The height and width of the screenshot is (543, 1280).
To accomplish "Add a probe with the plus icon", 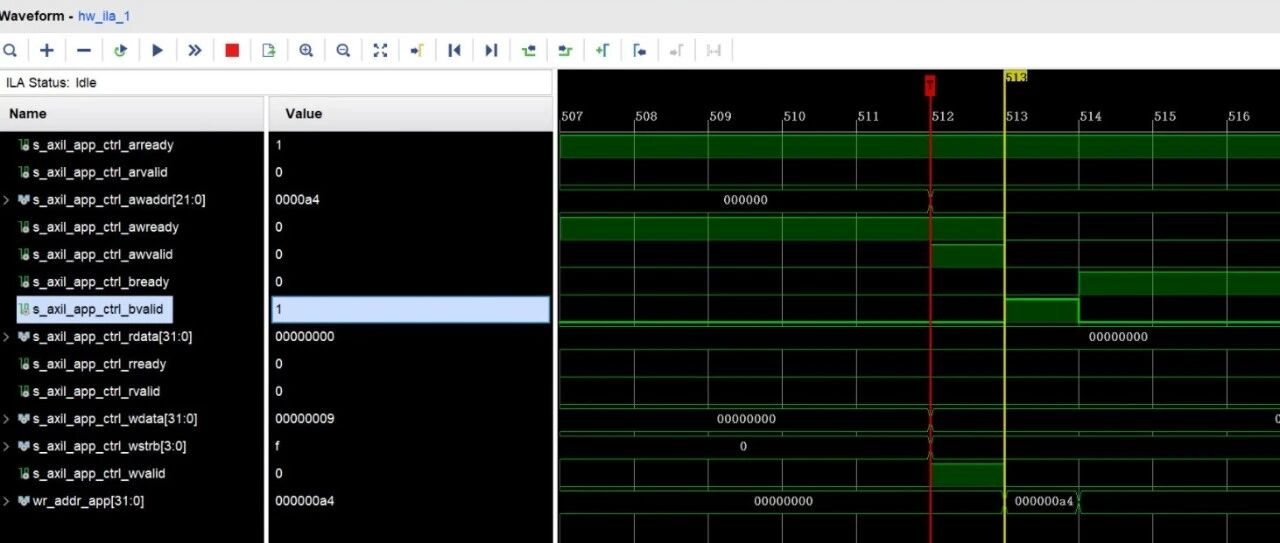I will (x=47, y=50).
